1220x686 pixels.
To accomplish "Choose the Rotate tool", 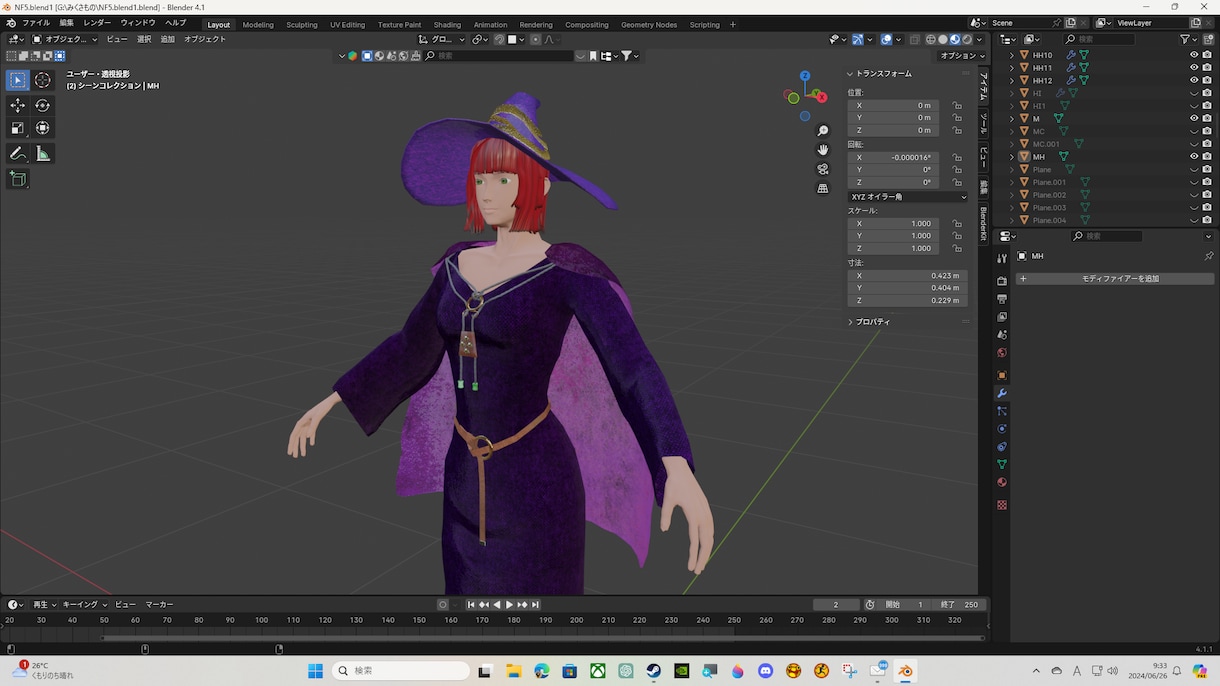I will click(43, 105).
